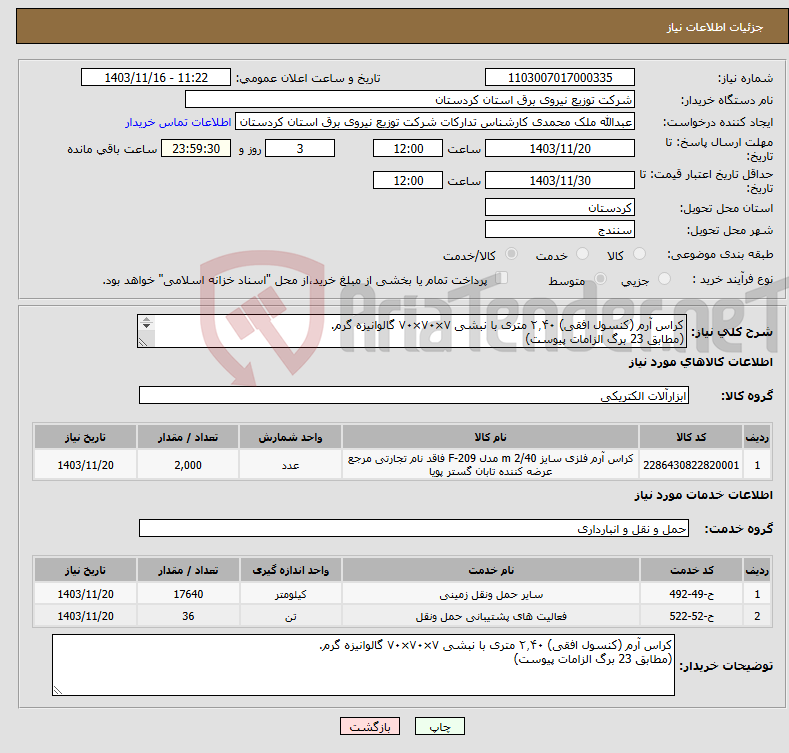
Task: Click the requester field عبدالله ملک محمدی
Action: tap(435, 122)
